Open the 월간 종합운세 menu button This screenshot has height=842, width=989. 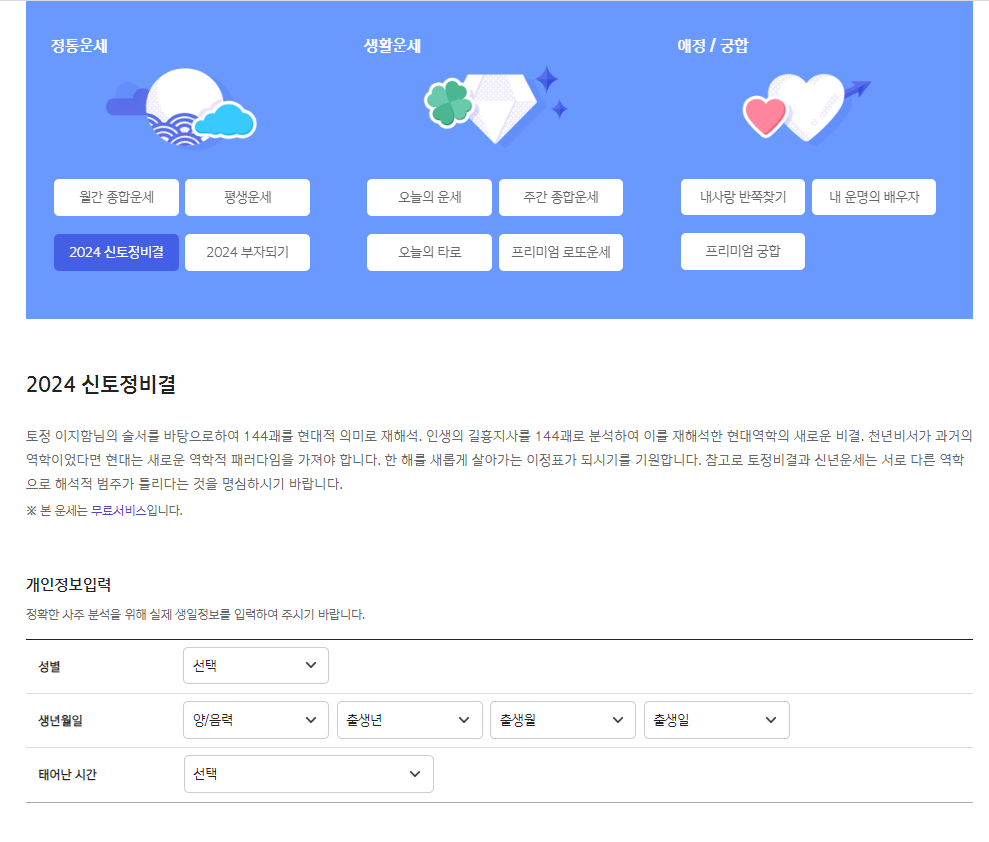[117, 197]
